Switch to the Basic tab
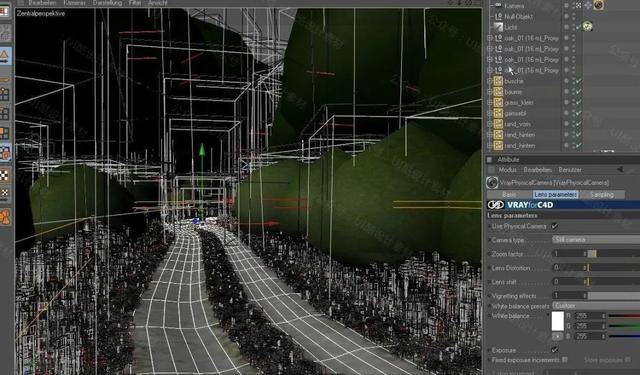640x375 pixels. tap(509, 195)
